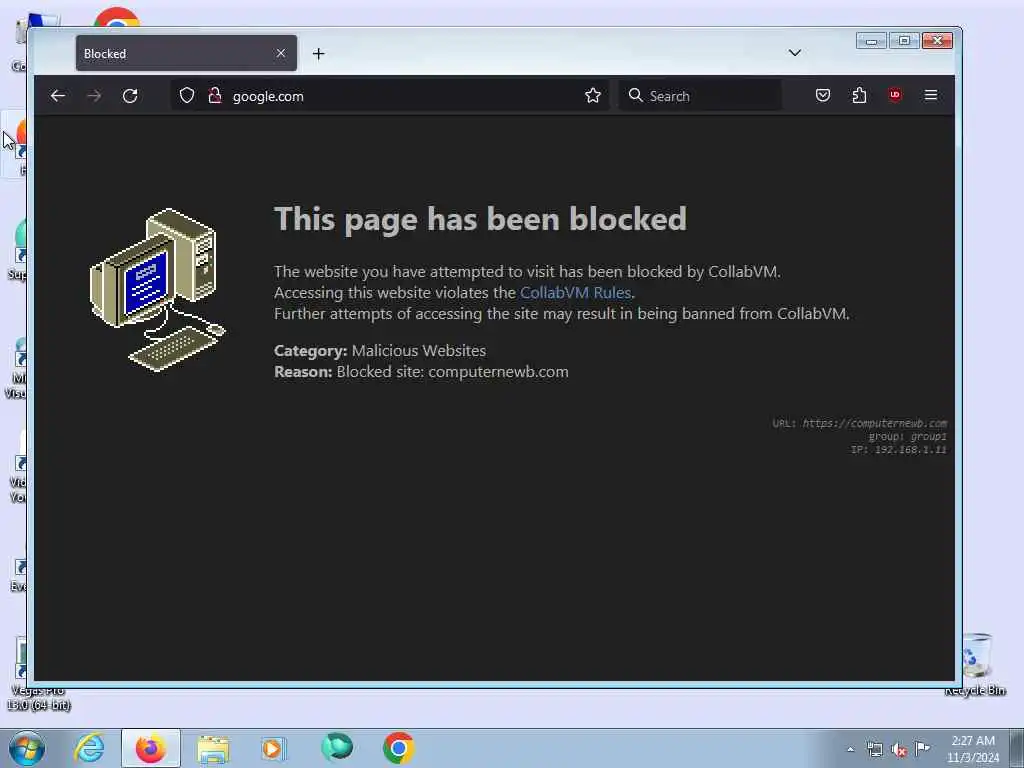Open the network status tray icon
Viewport: 1024px width, 768px height.
874,750
